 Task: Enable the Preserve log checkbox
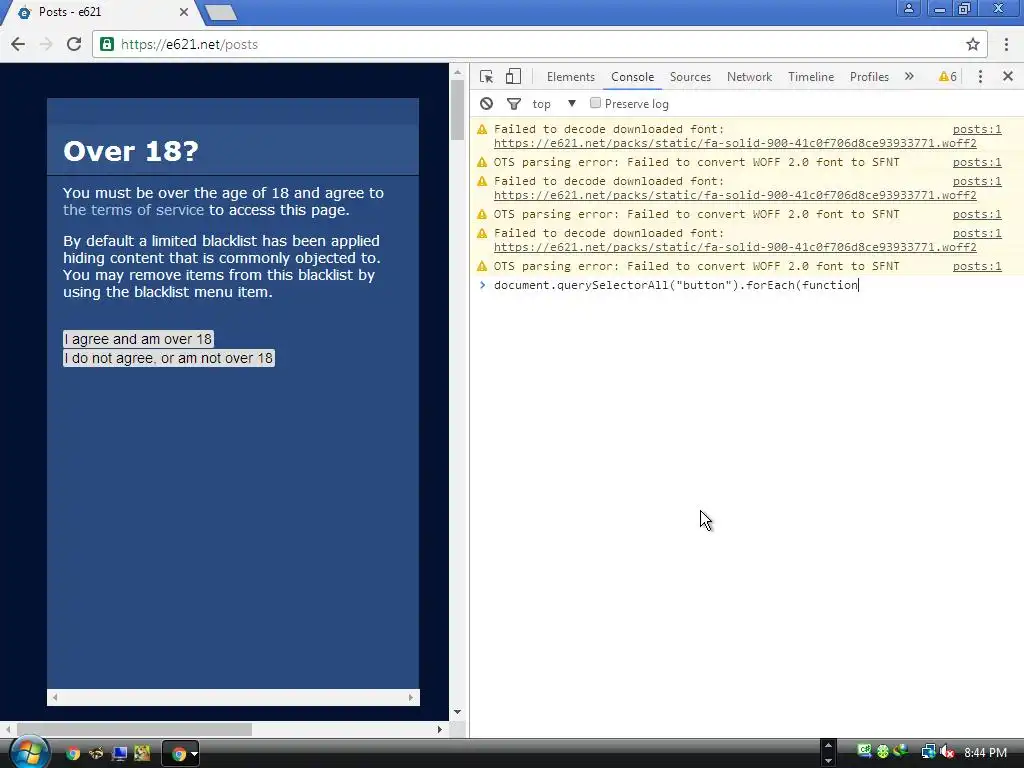pyautogui.click(x=595, y=103)
